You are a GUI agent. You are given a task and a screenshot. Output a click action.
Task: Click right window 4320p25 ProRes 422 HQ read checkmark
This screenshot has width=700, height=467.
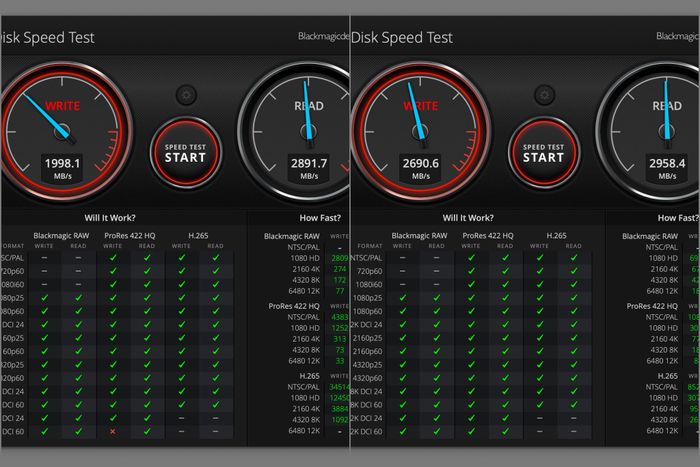[505, 365]
